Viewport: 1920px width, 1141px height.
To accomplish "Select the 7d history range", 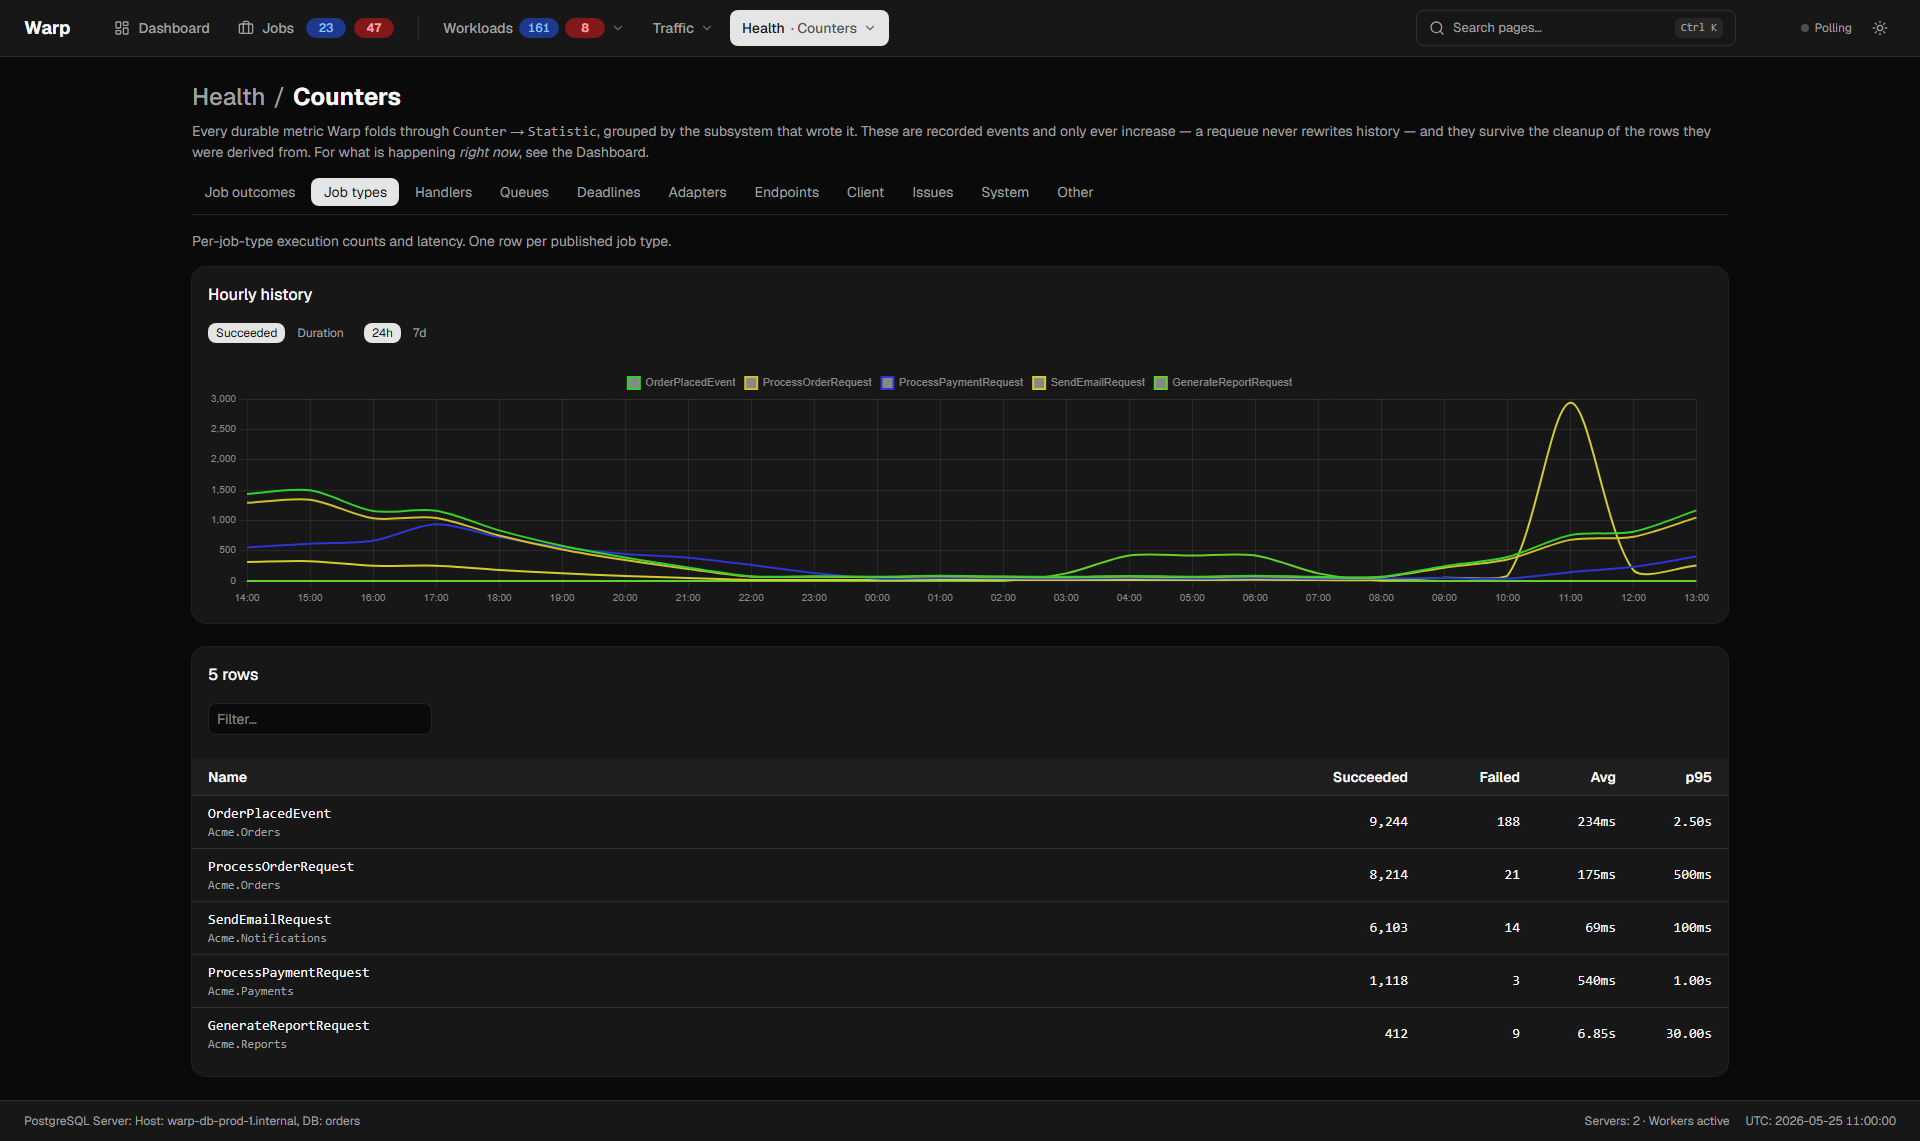I will [420, 333].
